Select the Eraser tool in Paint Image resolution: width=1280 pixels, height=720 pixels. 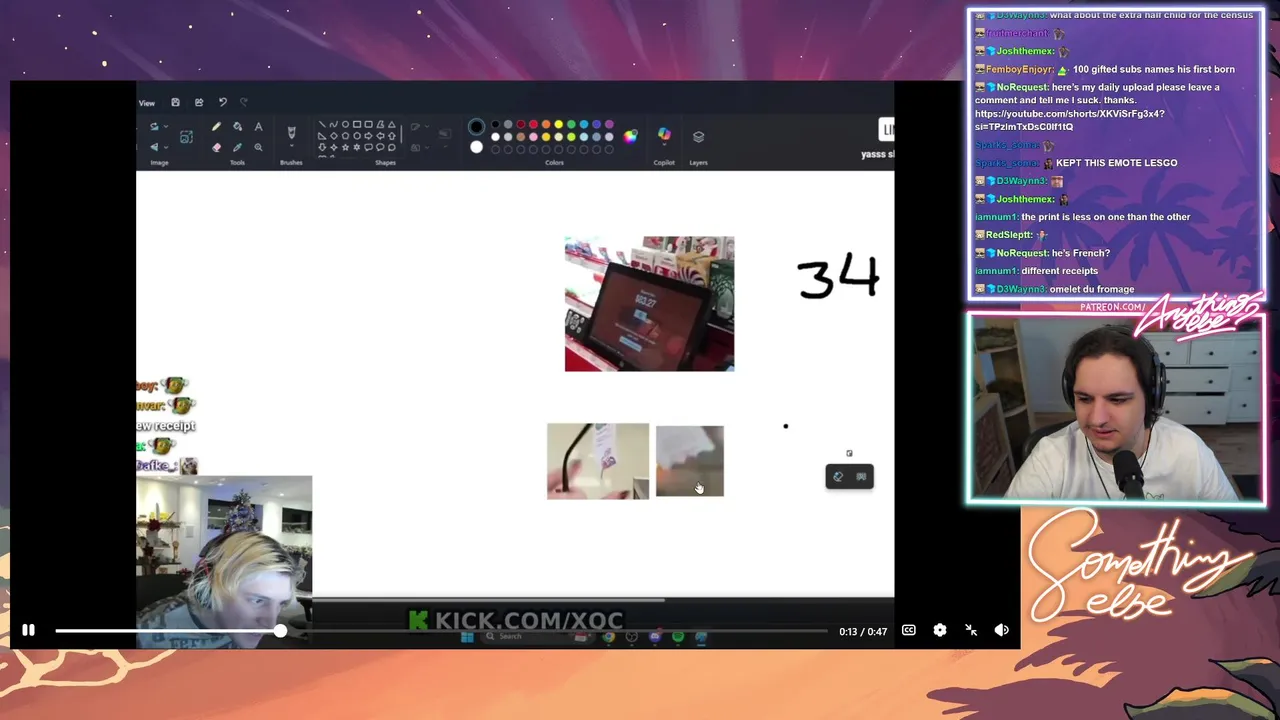click(216, 147)
